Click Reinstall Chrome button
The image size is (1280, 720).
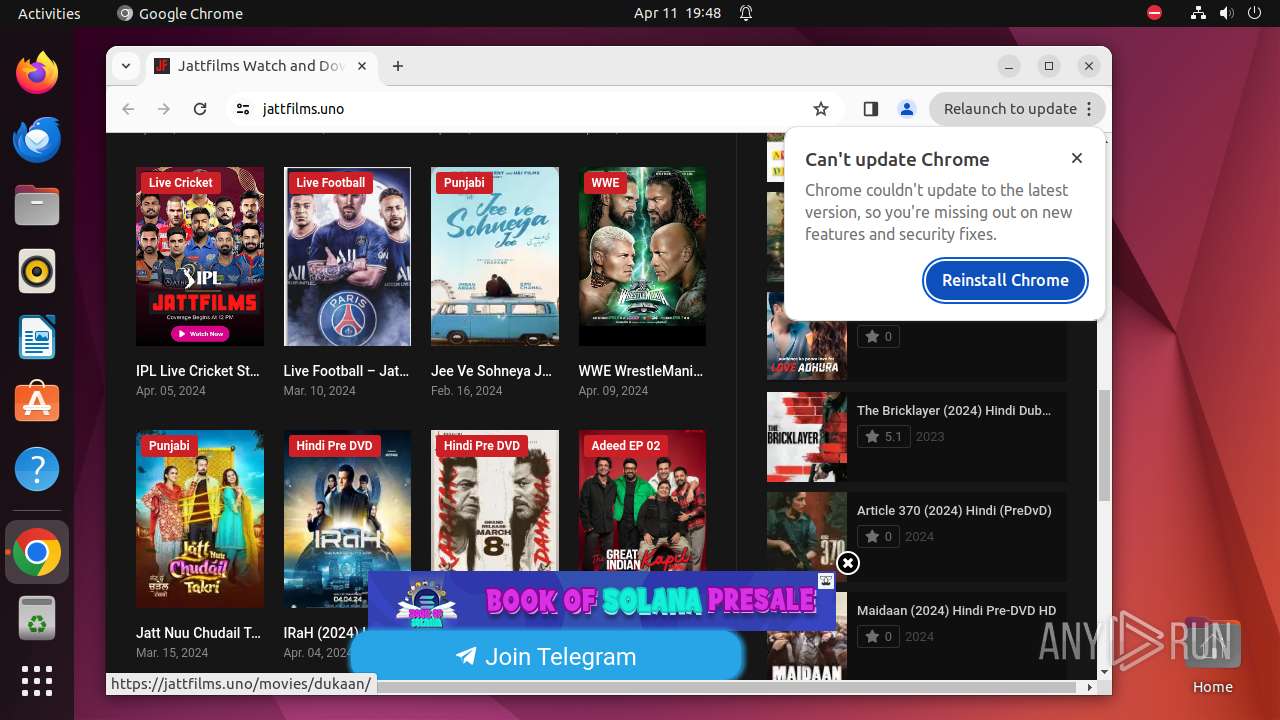[1005, 280]
